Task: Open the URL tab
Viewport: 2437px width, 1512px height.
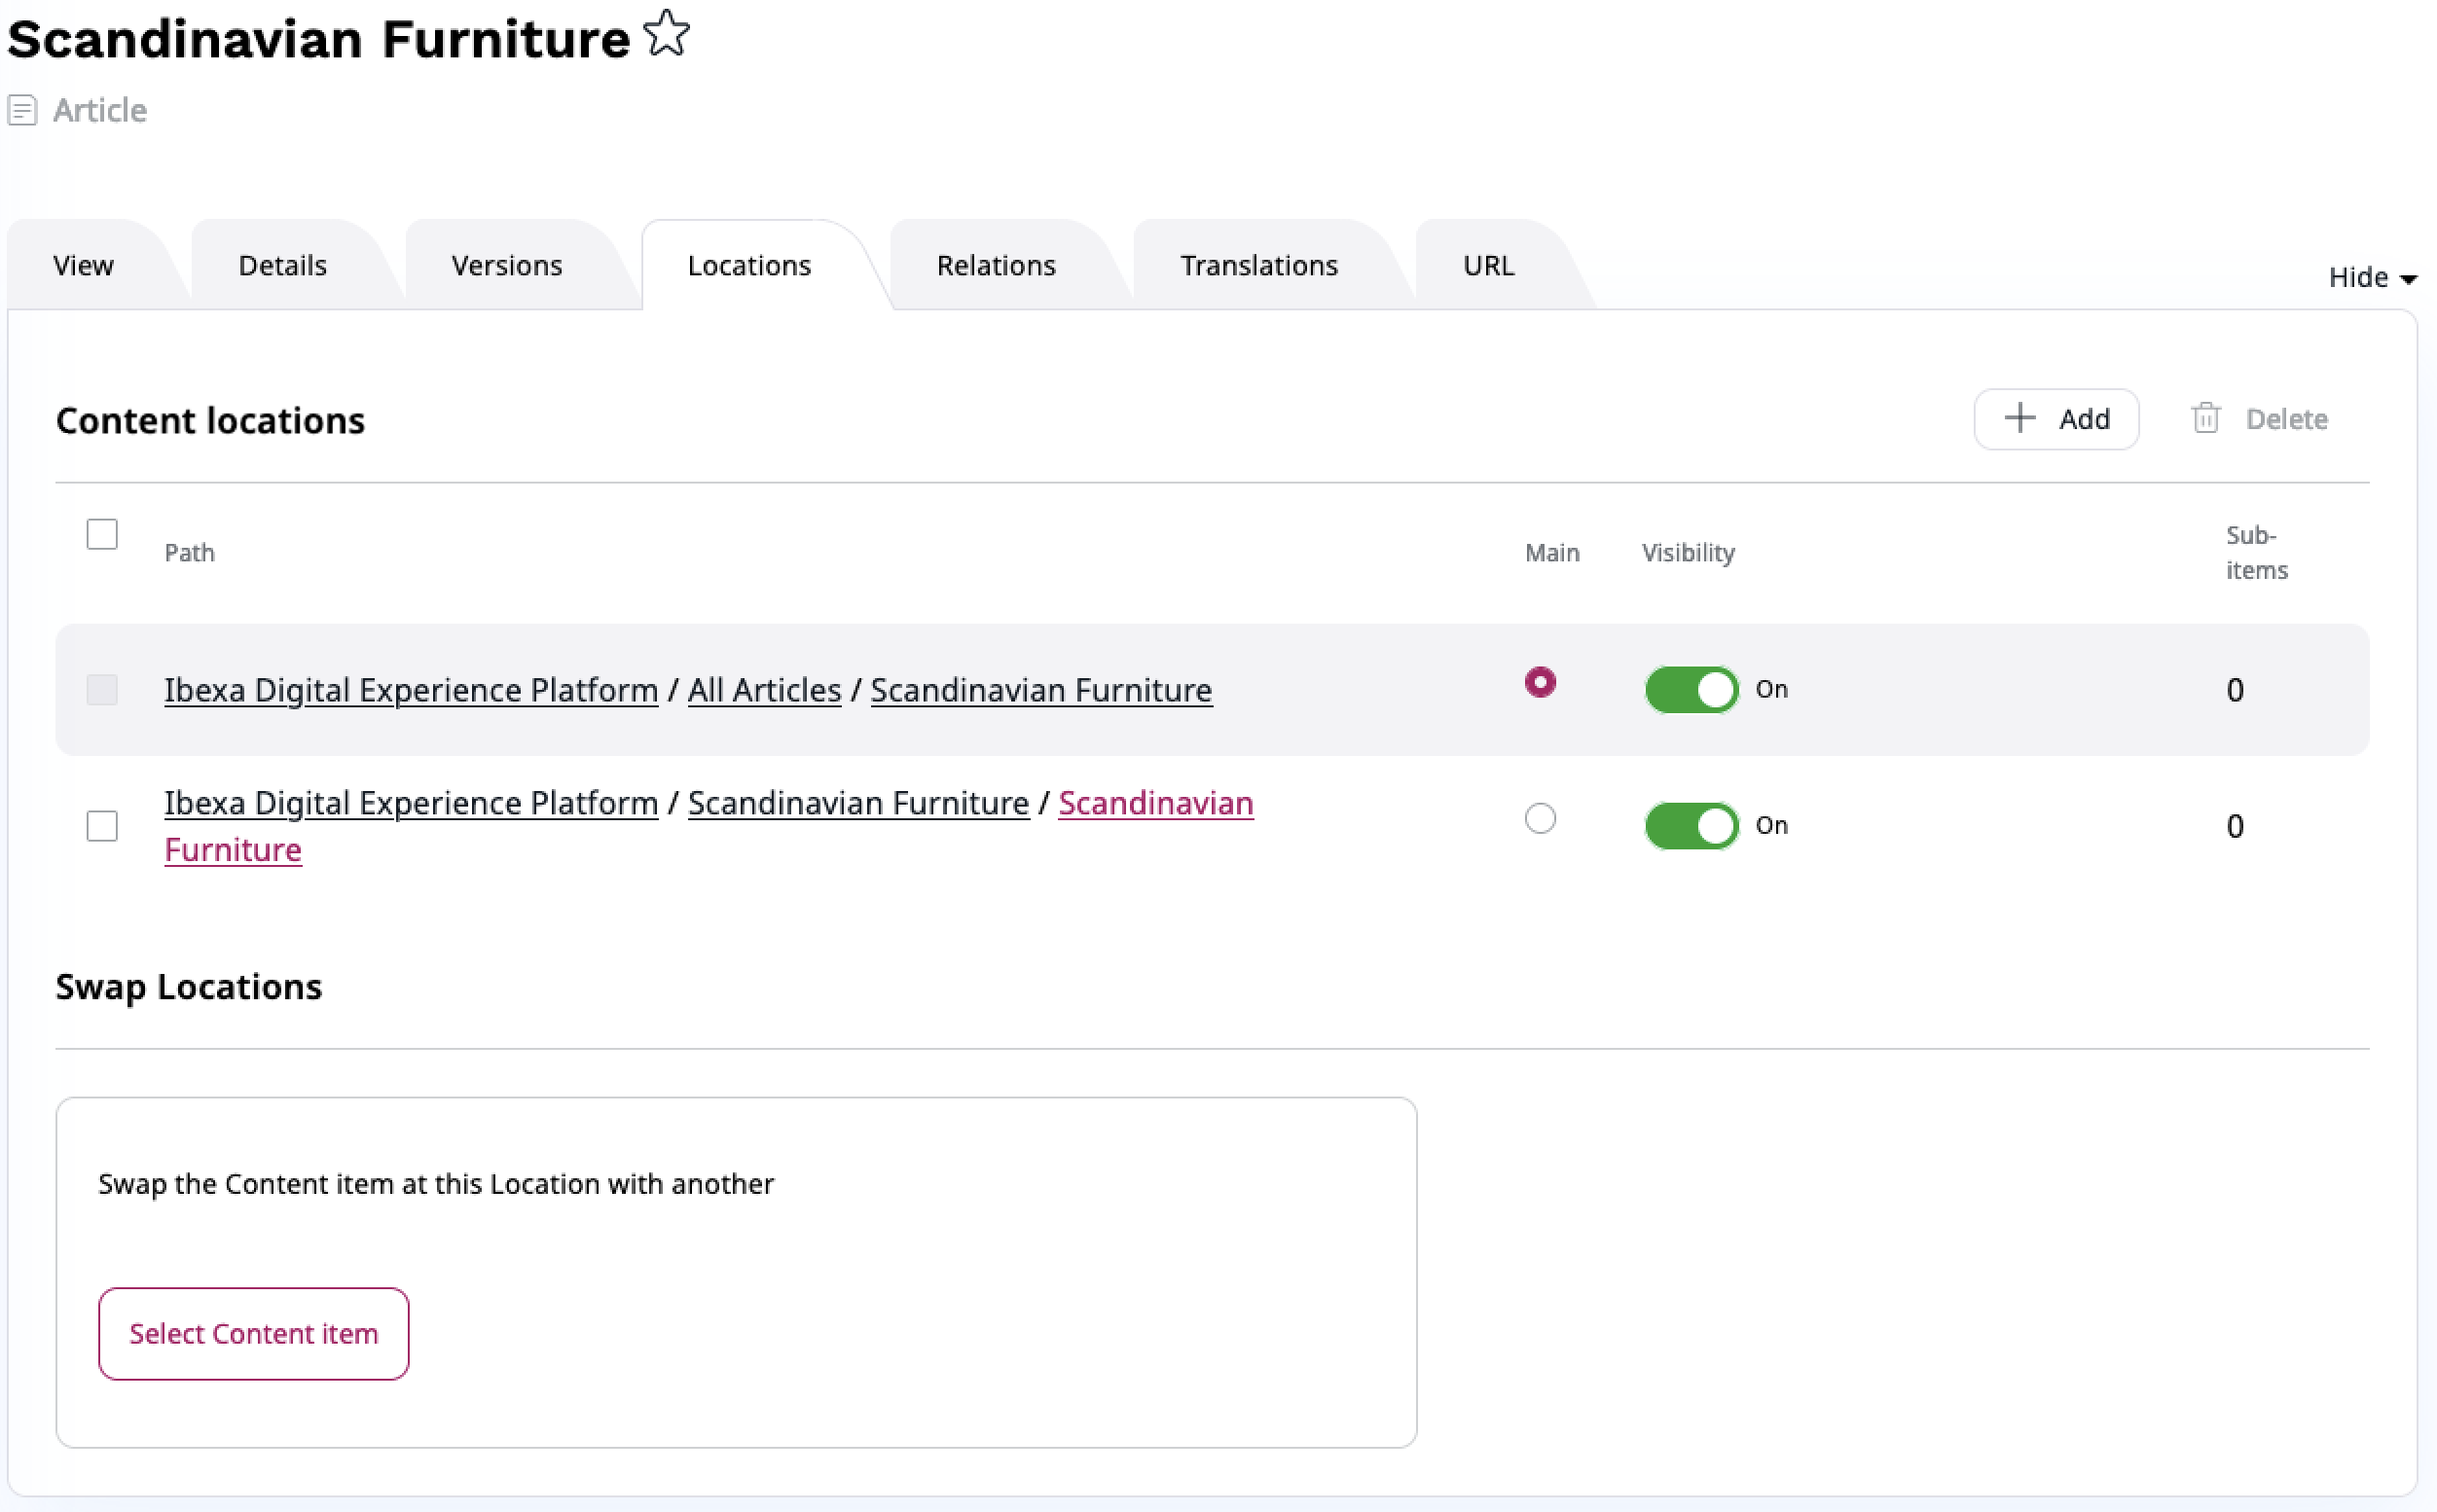Action: point(1488,266)
